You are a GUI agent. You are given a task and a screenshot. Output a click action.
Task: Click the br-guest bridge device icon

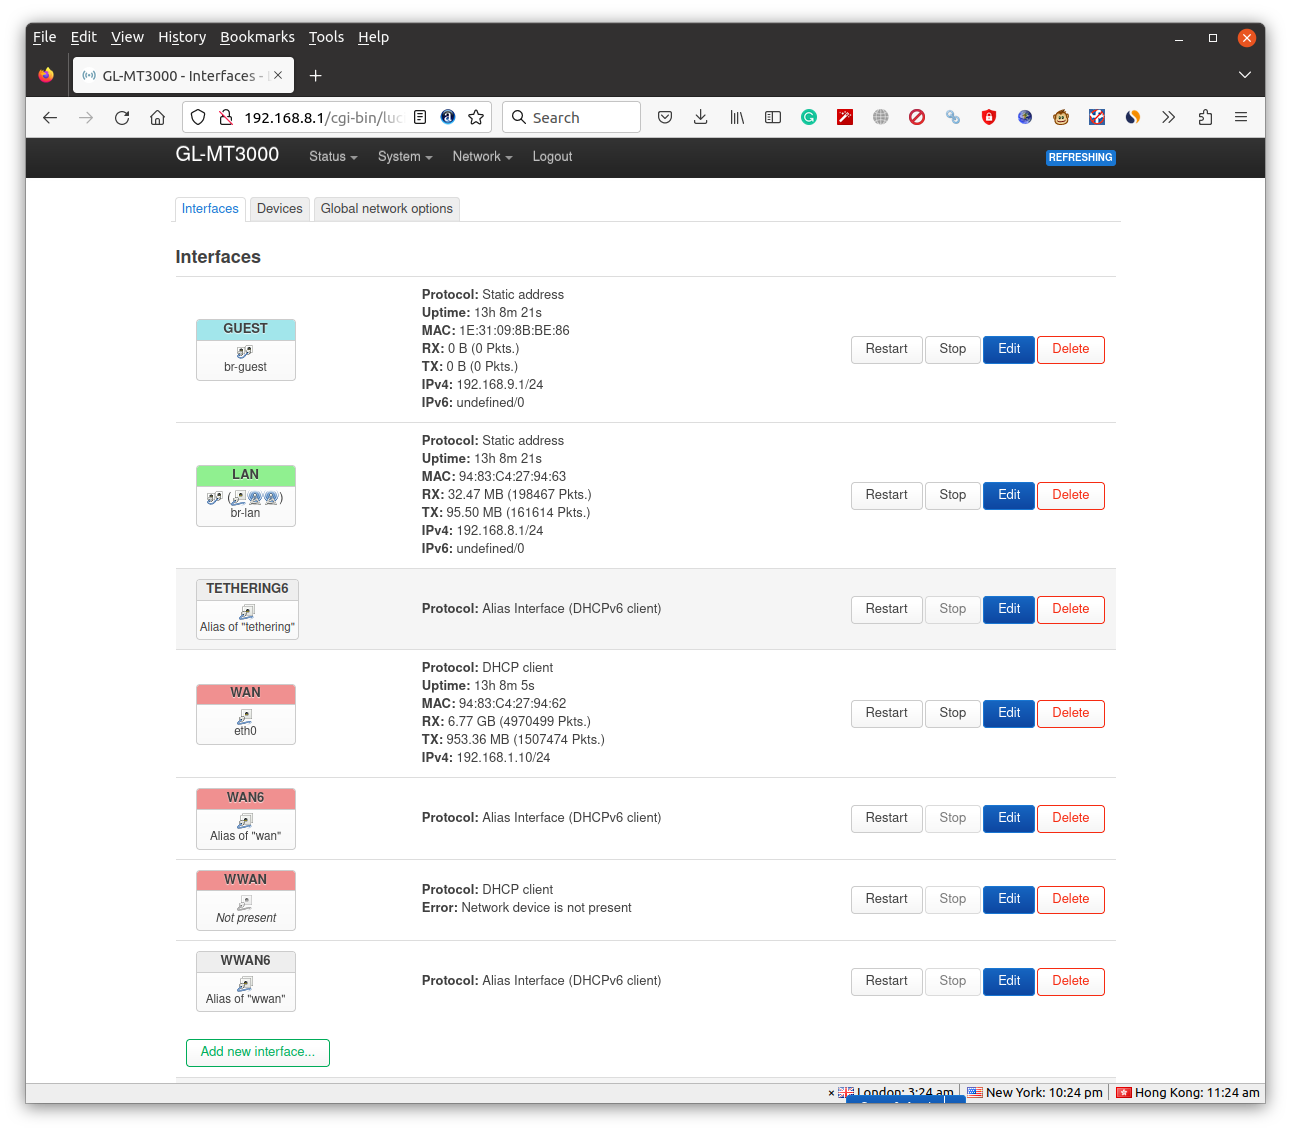(245, 351)
